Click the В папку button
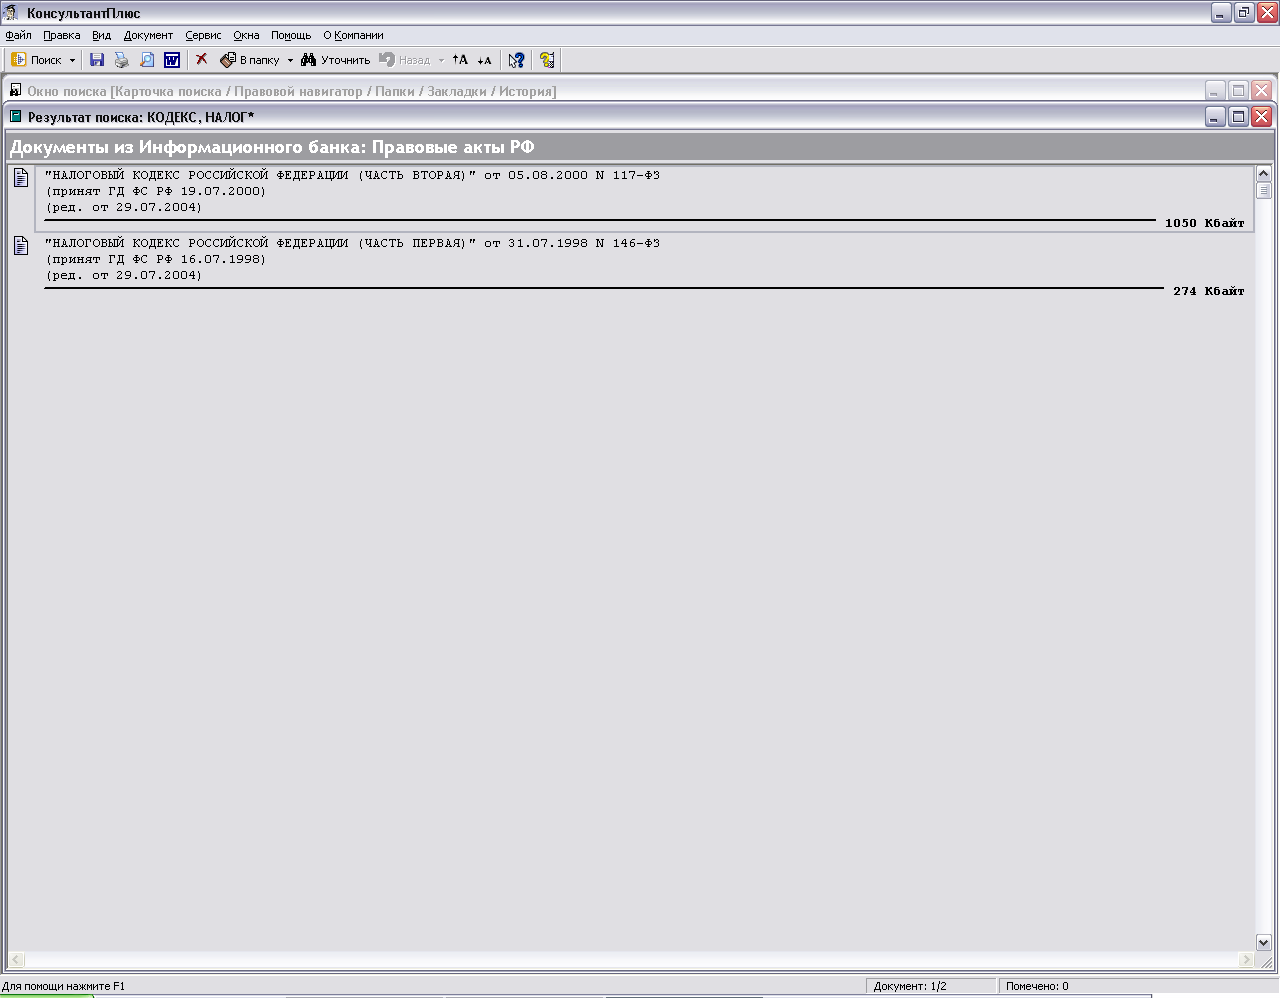Image resolution: width=1280 pixels, height=998 pixels. (250, 60)
